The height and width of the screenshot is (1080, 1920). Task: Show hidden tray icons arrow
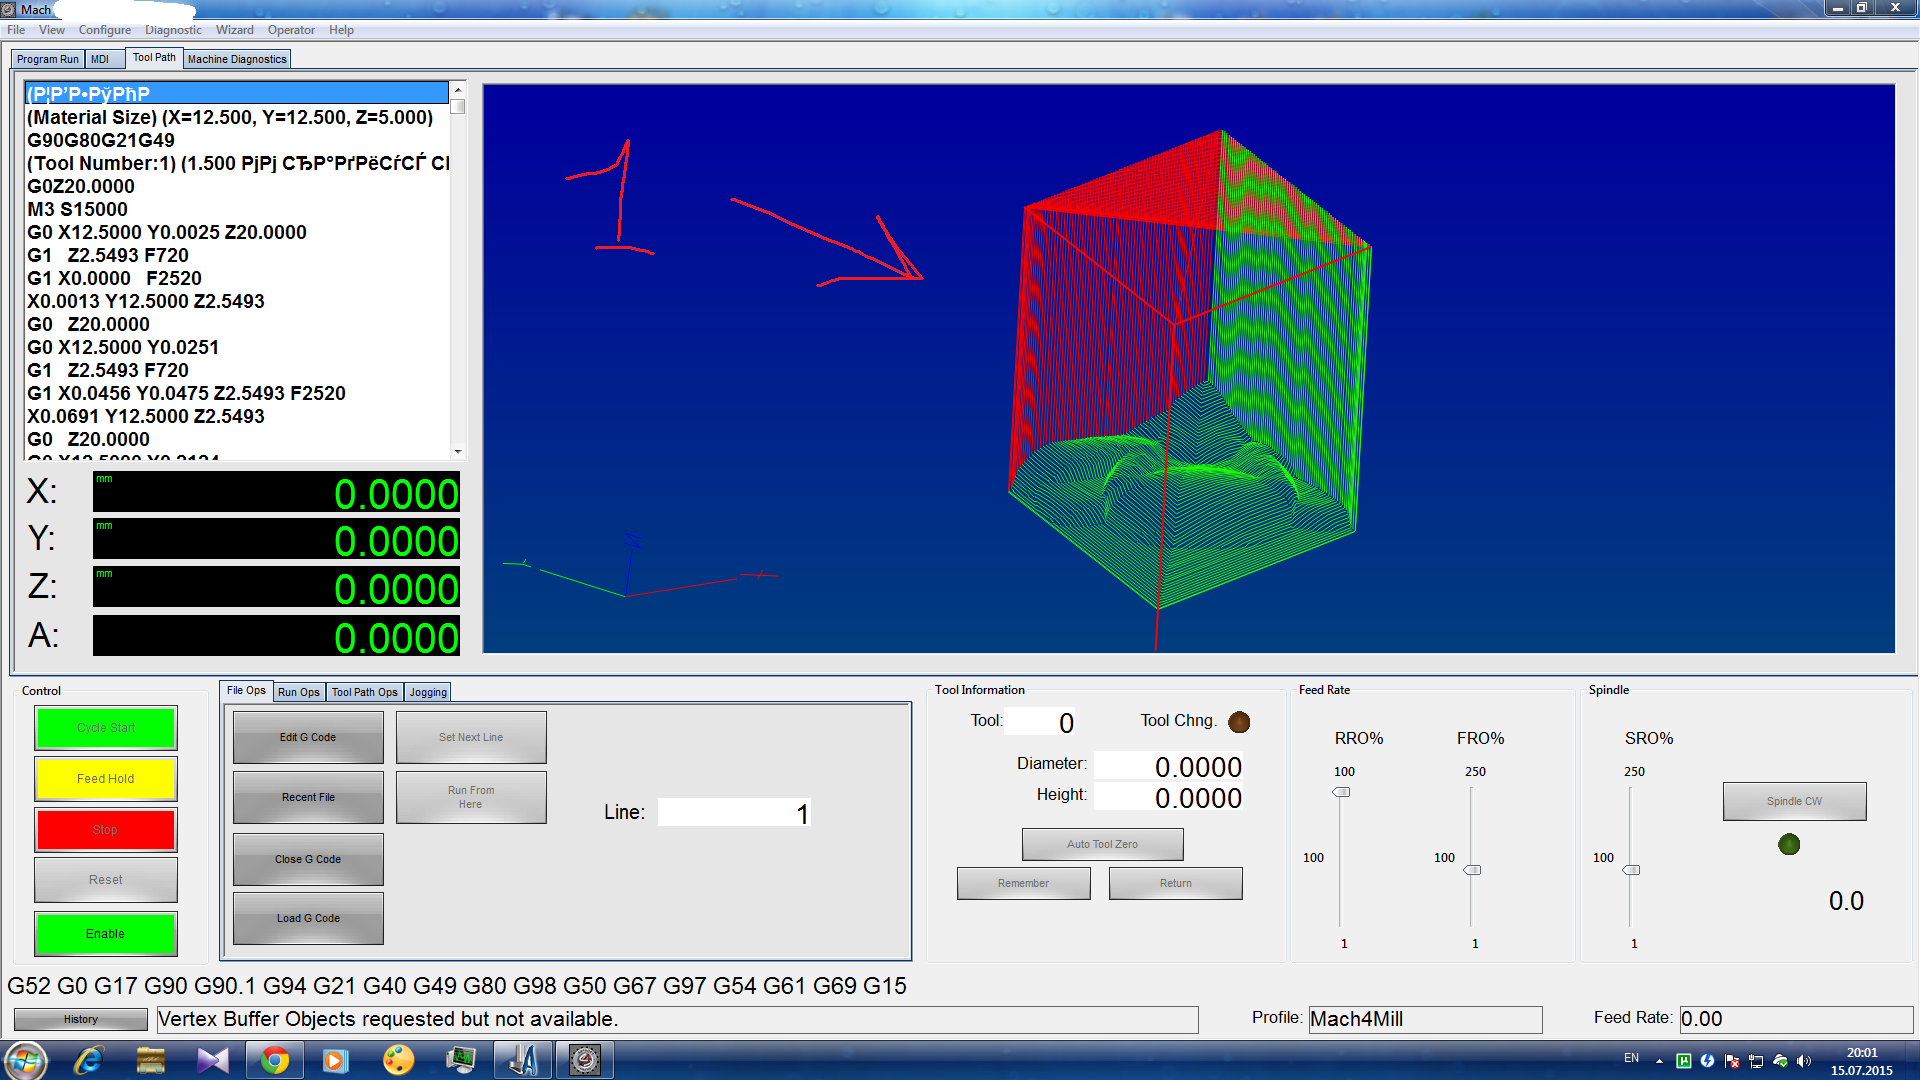tap(1659, 1061)
